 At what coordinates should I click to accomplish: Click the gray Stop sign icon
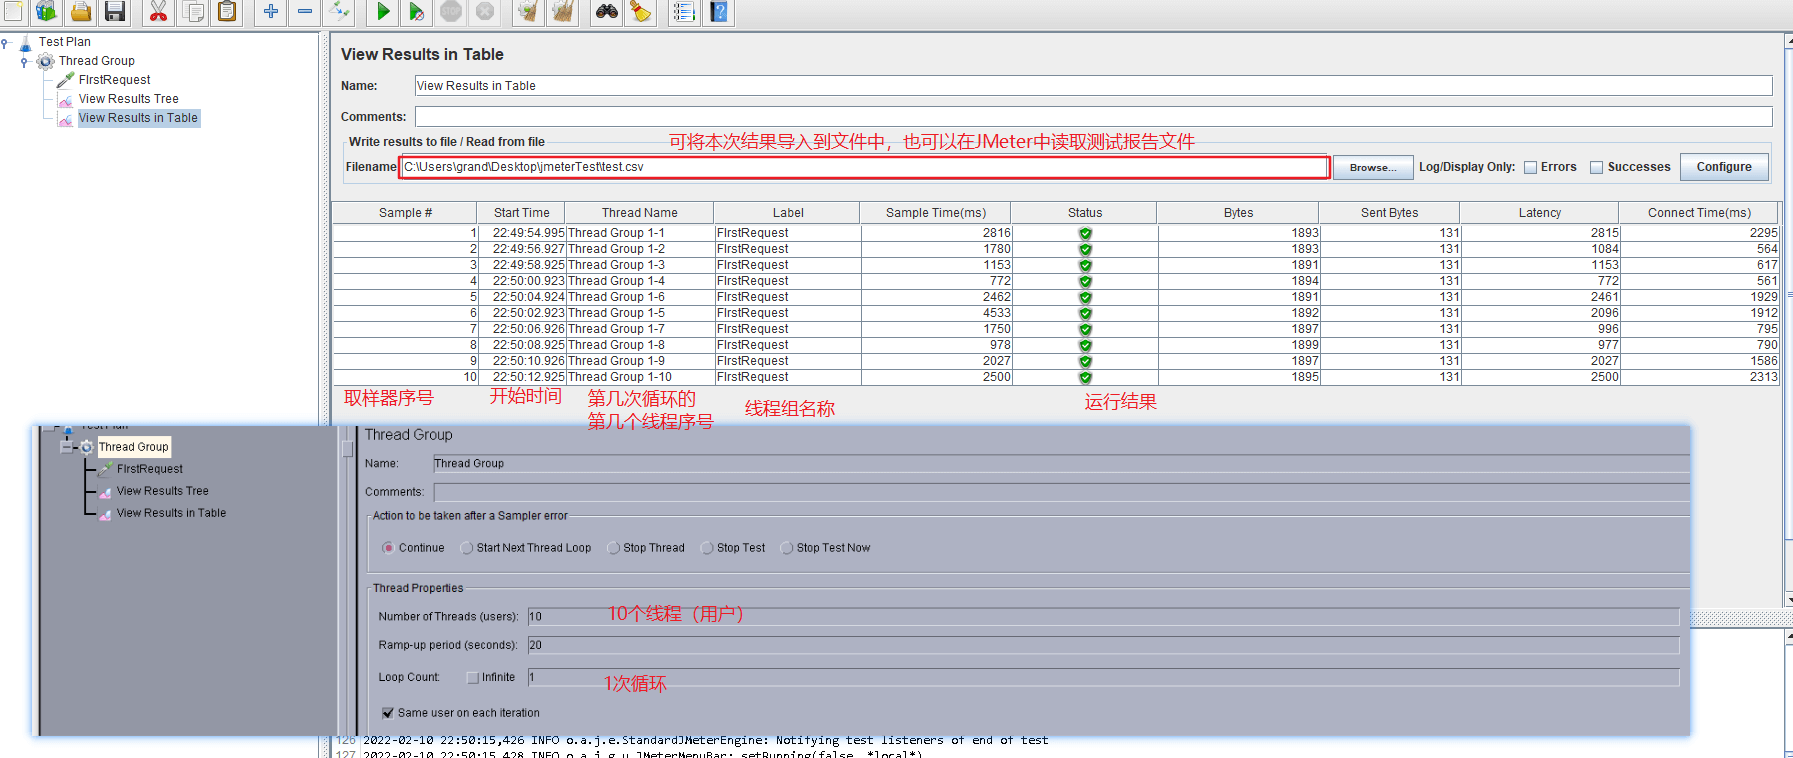coord(451,11)
